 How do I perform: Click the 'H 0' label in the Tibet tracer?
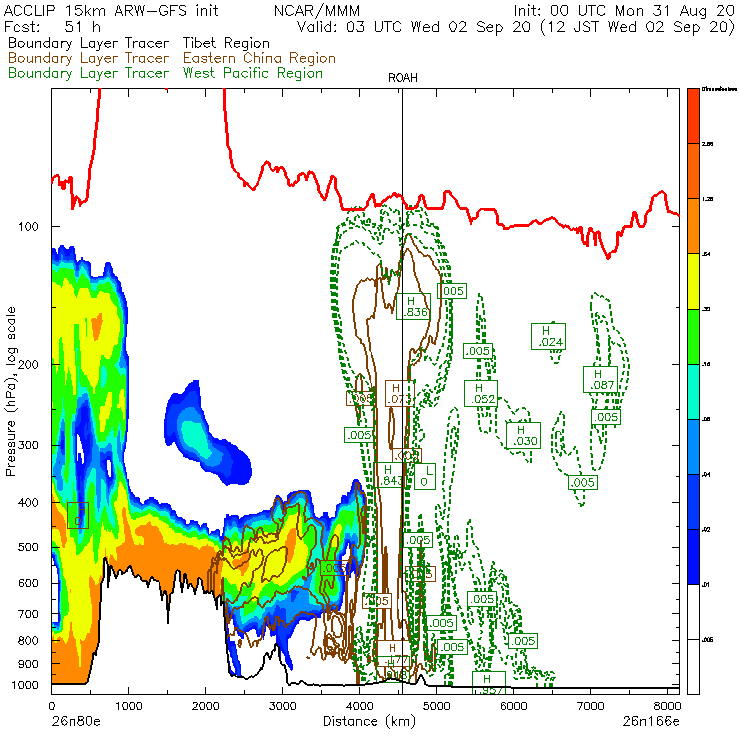tap(78, 515)
